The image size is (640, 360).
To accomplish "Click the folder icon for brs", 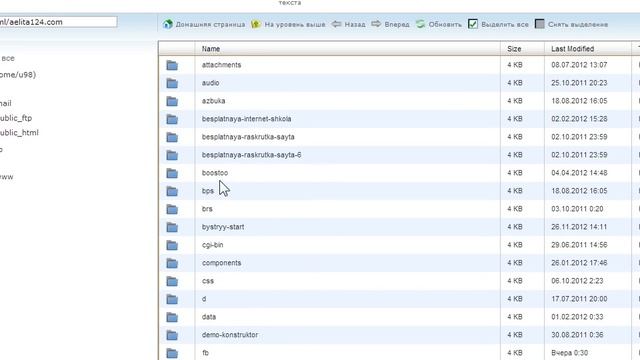I will (172, 209).
